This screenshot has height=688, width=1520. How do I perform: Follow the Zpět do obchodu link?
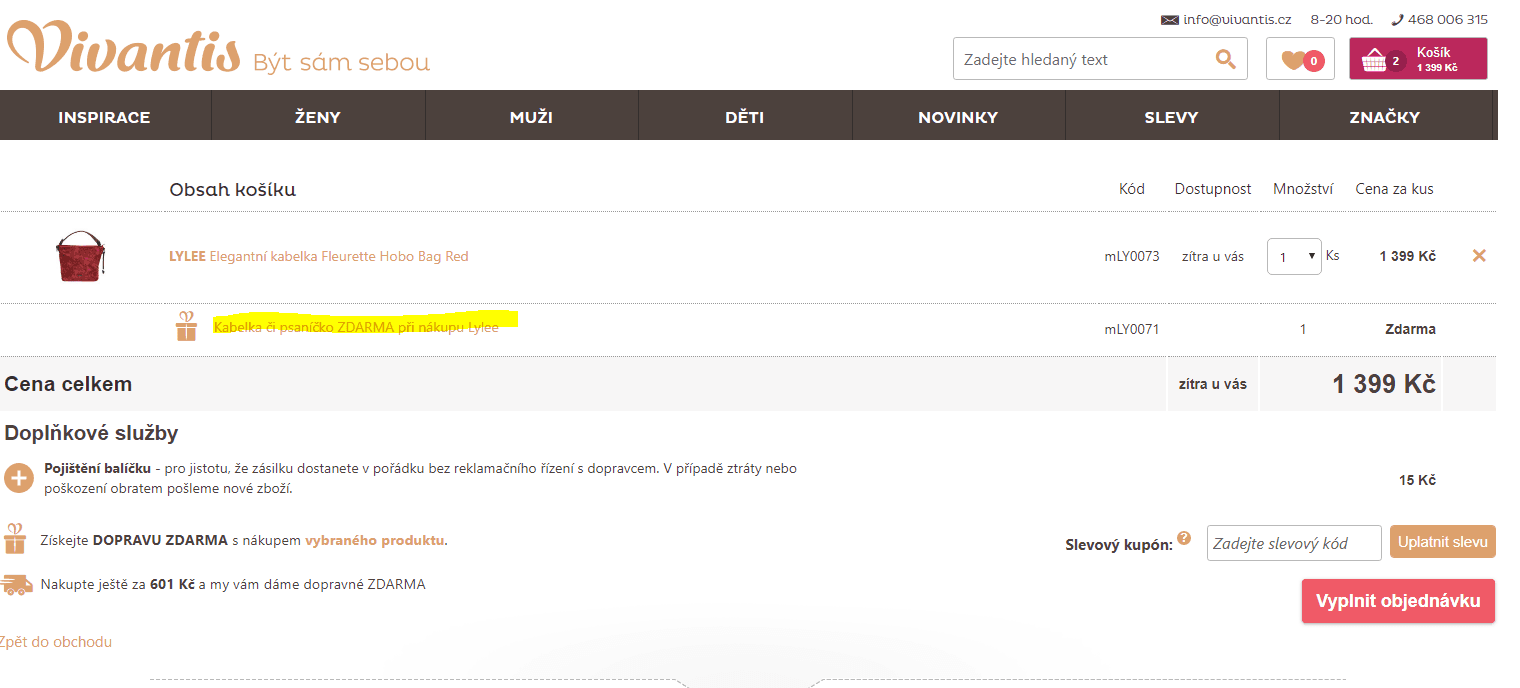[x=56, y=642]
